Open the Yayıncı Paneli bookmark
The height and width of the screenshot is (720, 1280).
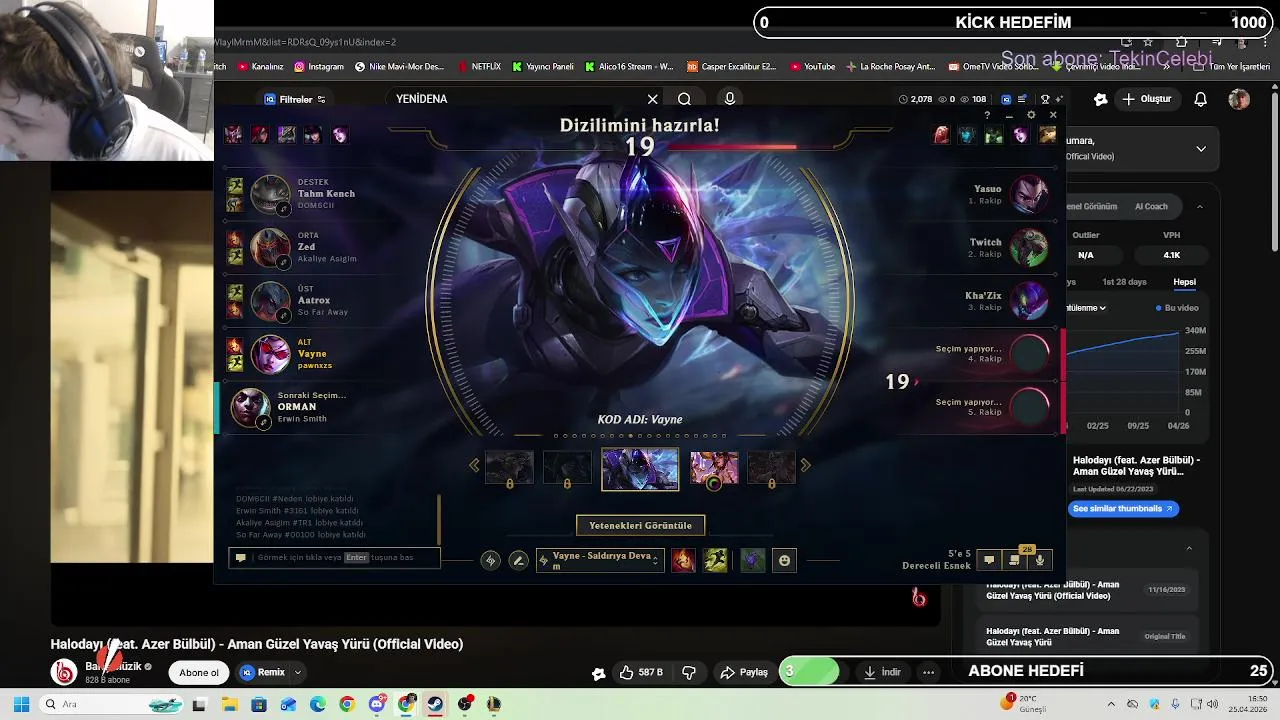[543, 67]
